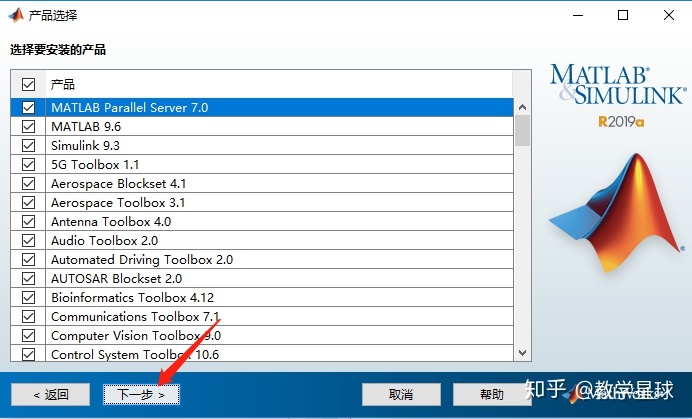Cancel installation with 取消 button

(x=401, y=394)
